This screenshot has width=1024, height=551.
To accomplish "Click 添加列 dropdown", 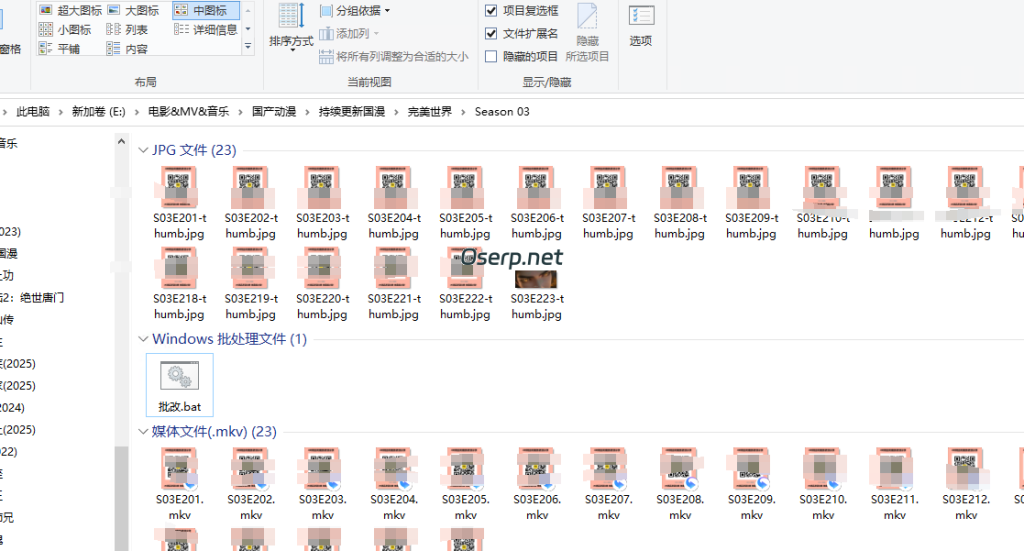I will coord(349,33).
